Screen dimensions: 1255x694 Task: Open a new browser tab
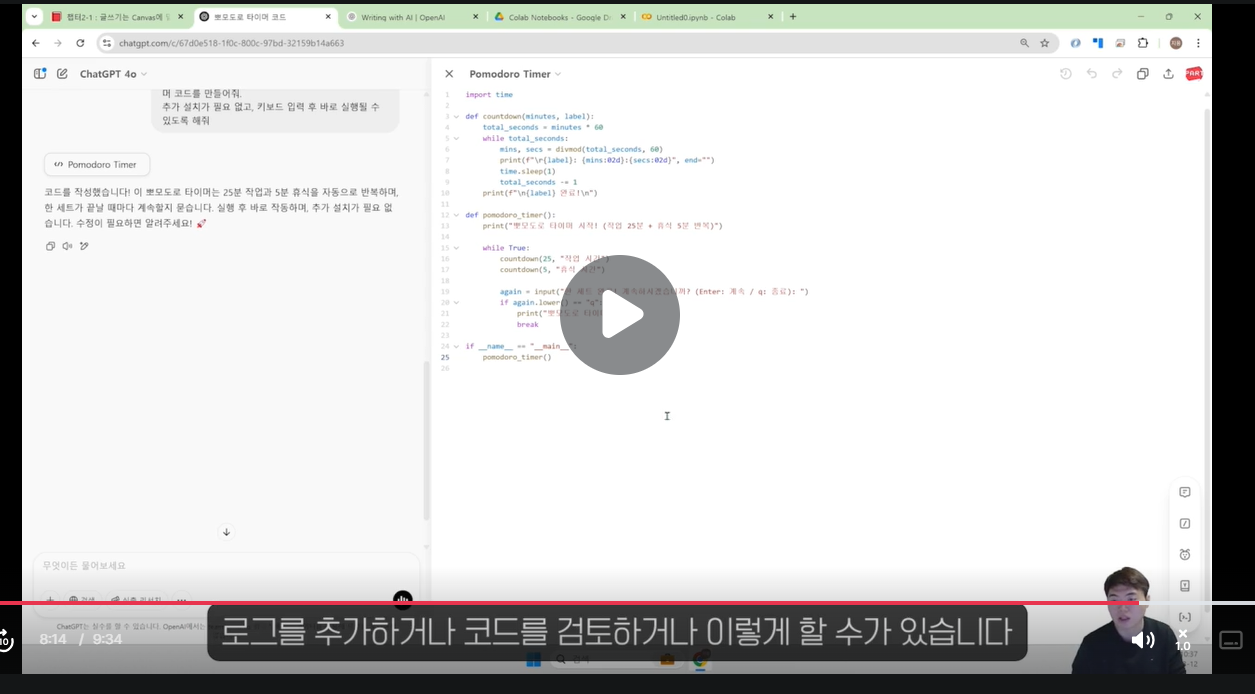point(793,17)
